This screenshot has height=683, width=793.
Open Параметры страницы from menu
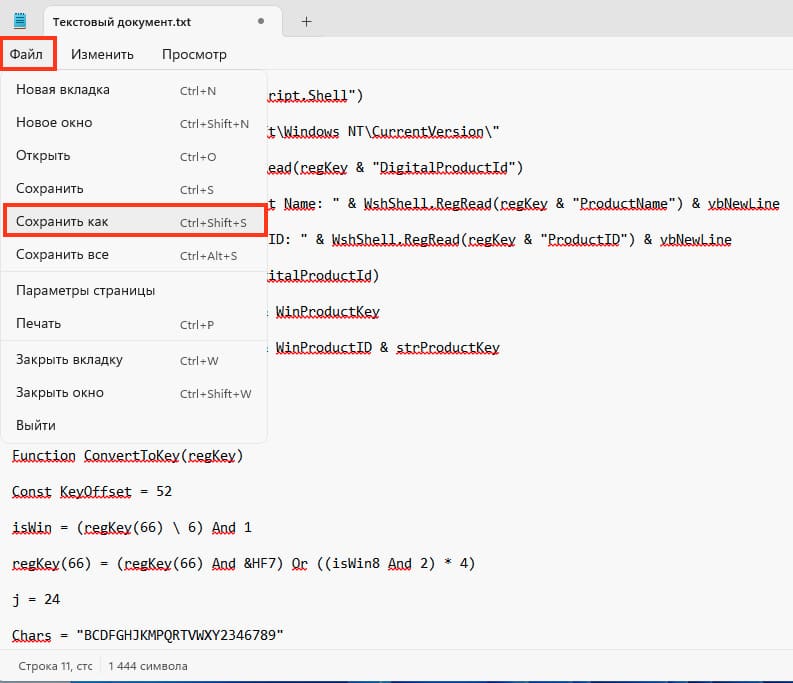(85, 291)
